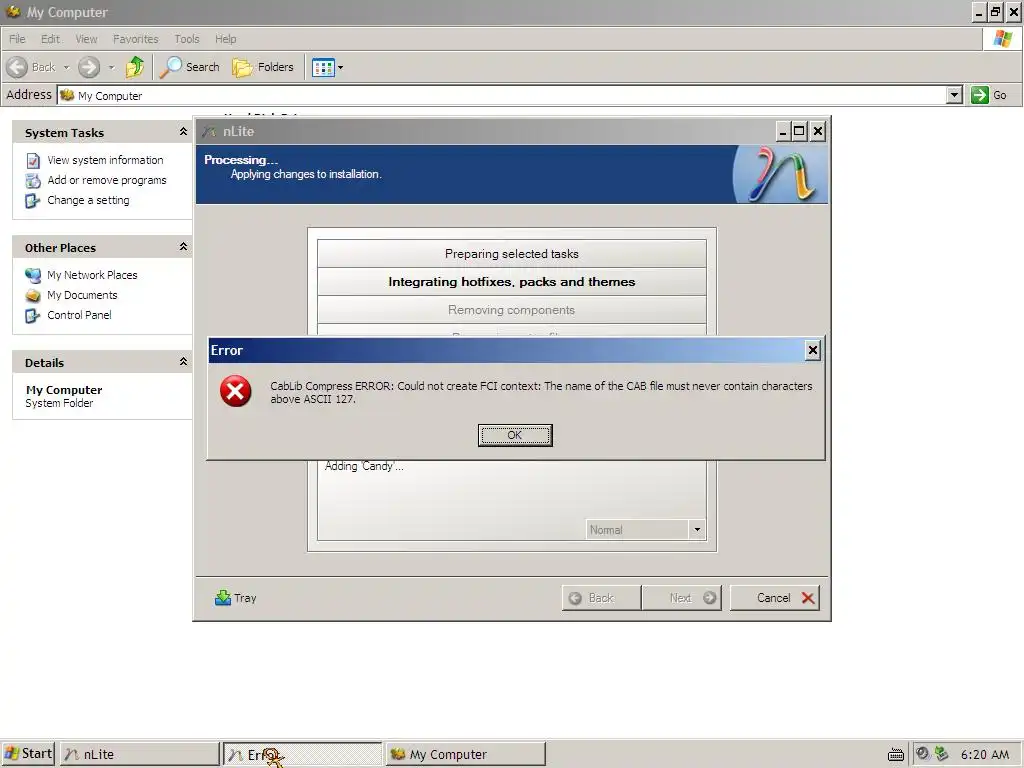
Task: Open the Help menu in My Computer
Action: [x=225, y=39]
